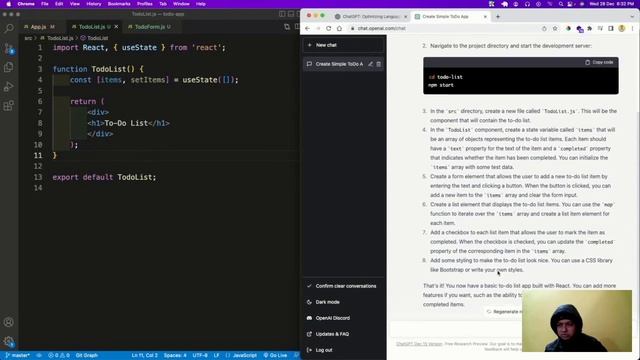Open Chrome profile avatar

(622, 29)
